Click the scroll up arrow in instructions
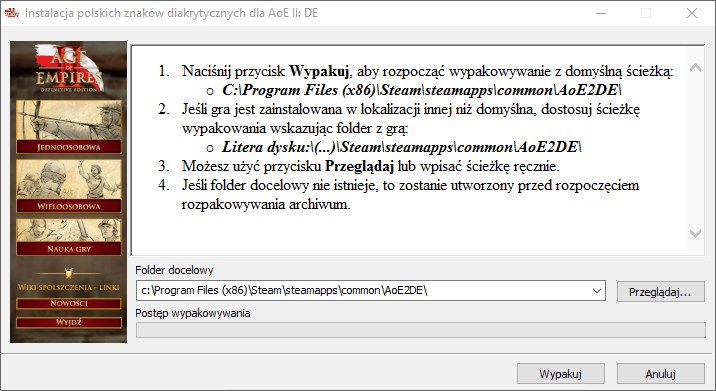Viewport: 716px width, 391px height. coord(695,68)
